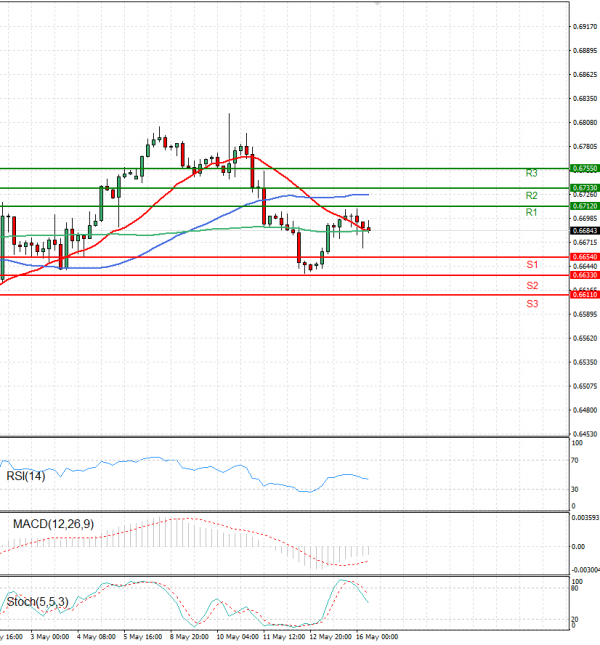Click the R3 resistance label
Screen dimensions: 600x645
pos(531,173)
